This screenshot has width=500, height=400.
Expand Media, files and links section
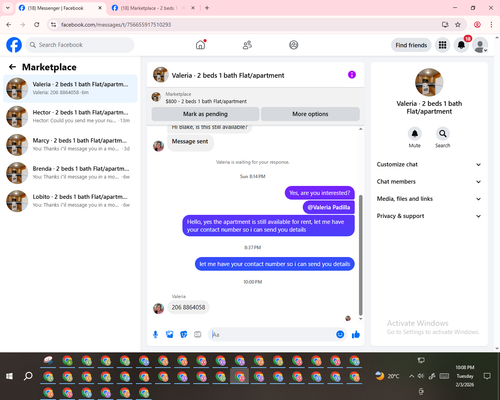tap(429, 199)
